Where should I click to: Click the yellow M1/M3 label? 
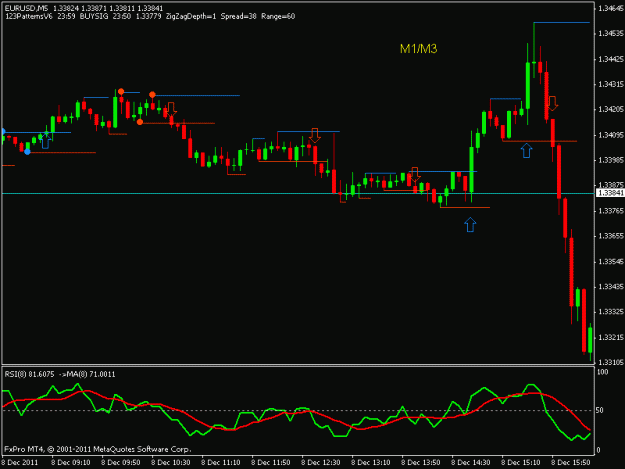[419, 49]
